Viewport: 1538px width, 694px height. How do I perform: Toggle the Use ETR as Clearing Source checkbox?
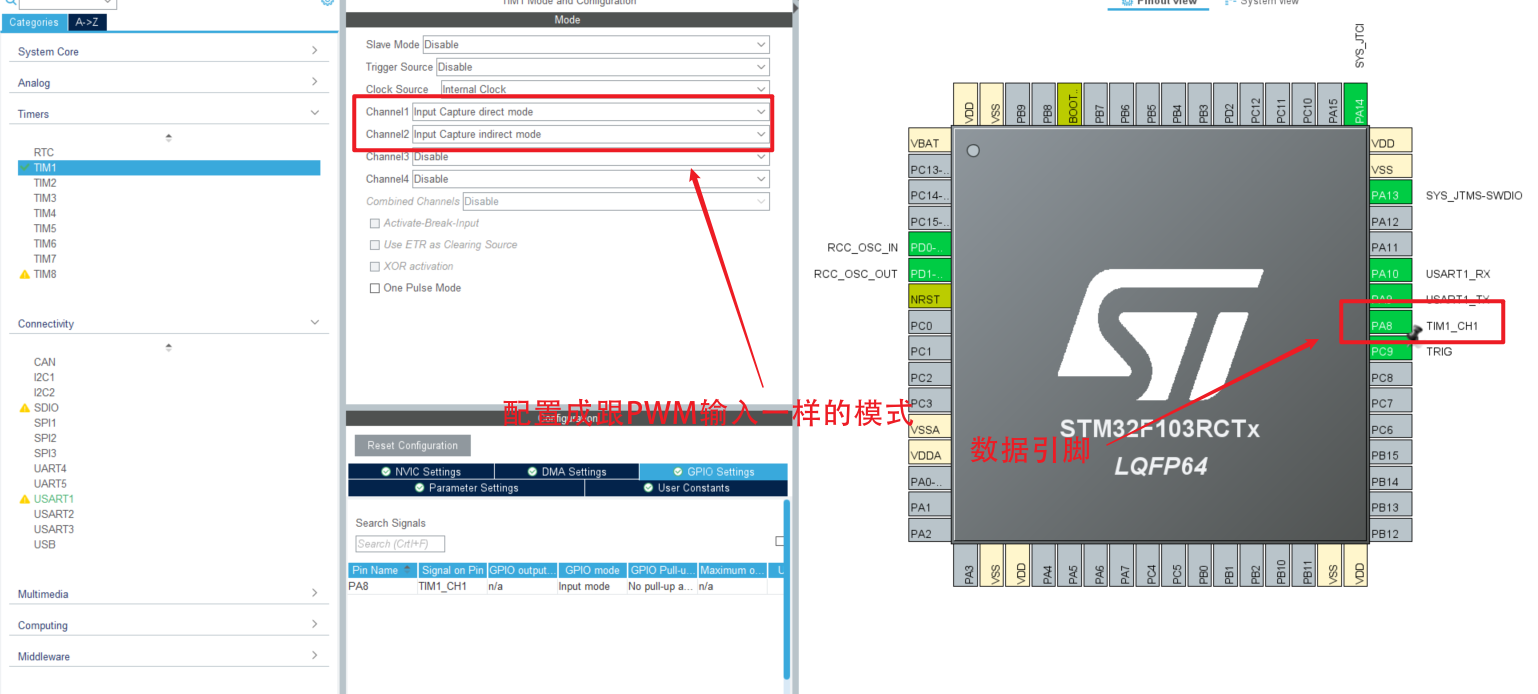[375, 245]
